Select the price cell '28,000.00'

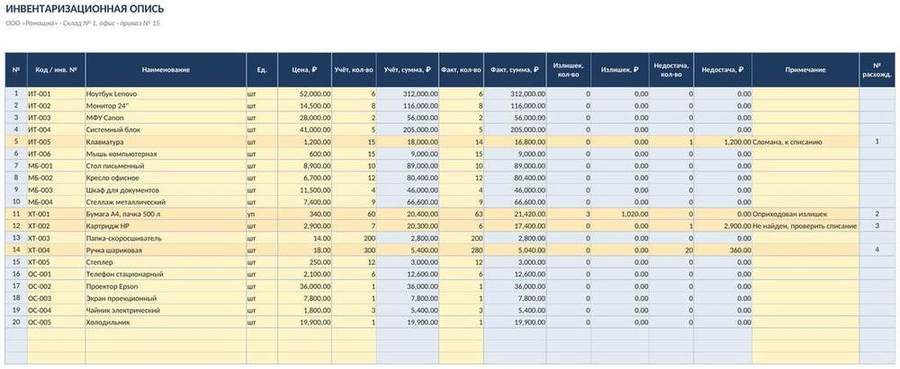305,118
